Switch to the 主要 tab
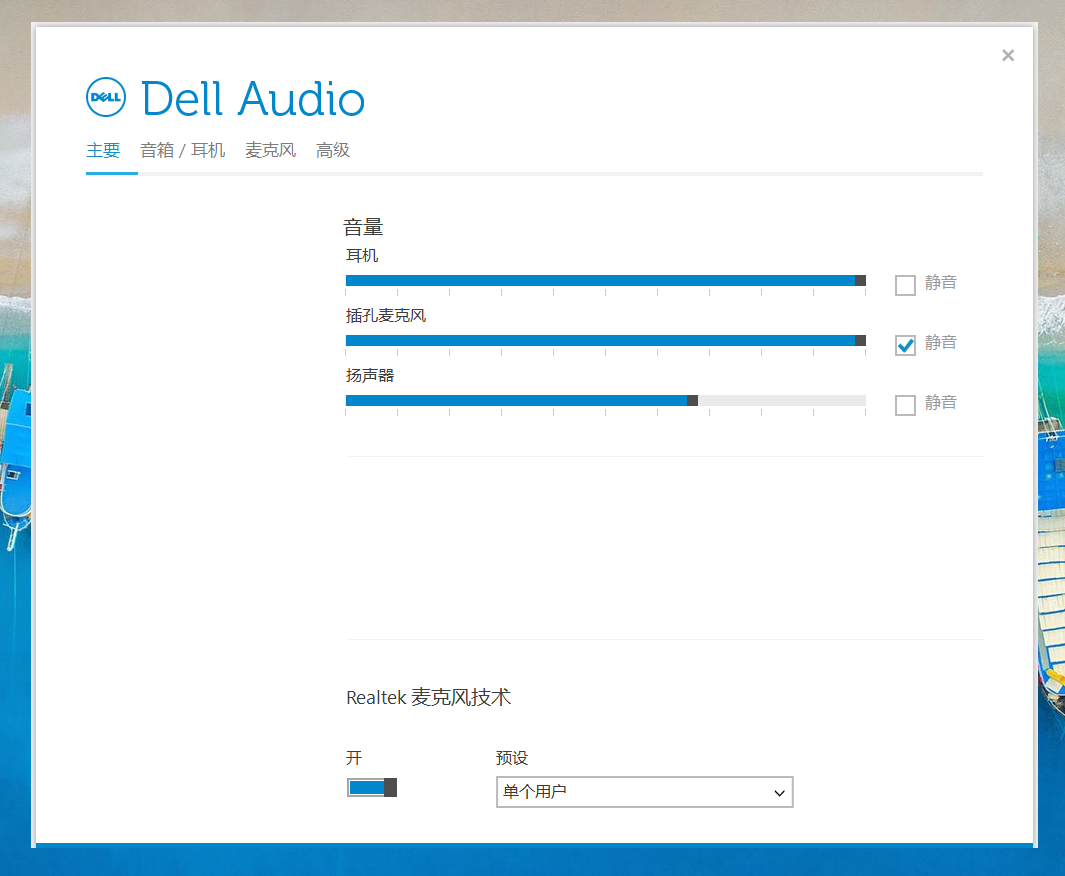 pyautogui.click(x=103, y=151)
